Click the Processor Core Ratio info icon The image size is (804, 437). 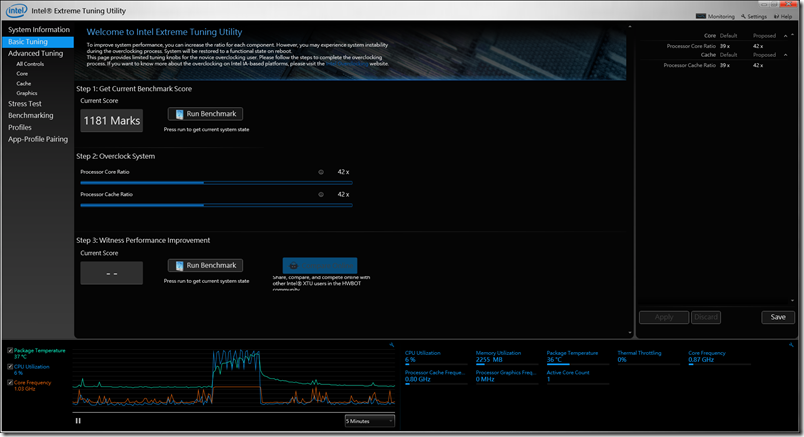click(321, 172)
